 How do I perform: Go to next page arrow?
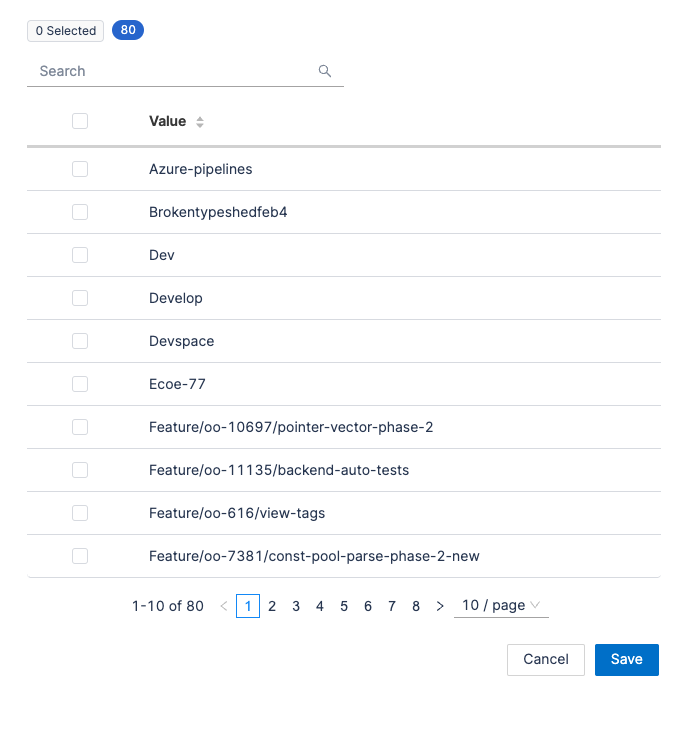[440, 606]
